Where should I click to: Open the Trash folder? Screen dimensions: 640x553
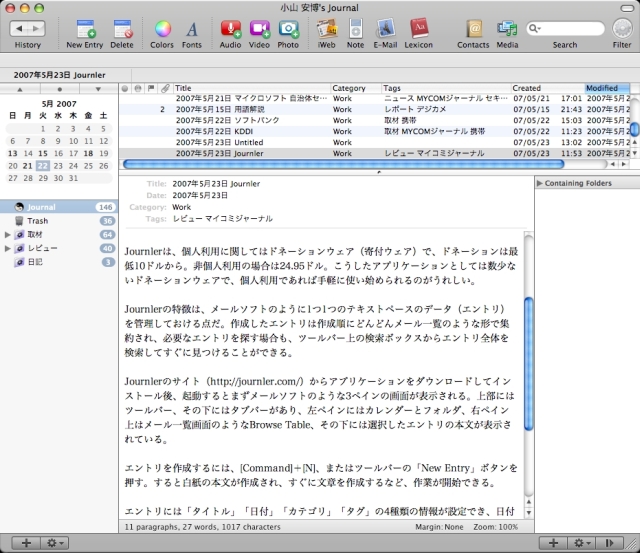pyautogui.click(x=59, y=221)
